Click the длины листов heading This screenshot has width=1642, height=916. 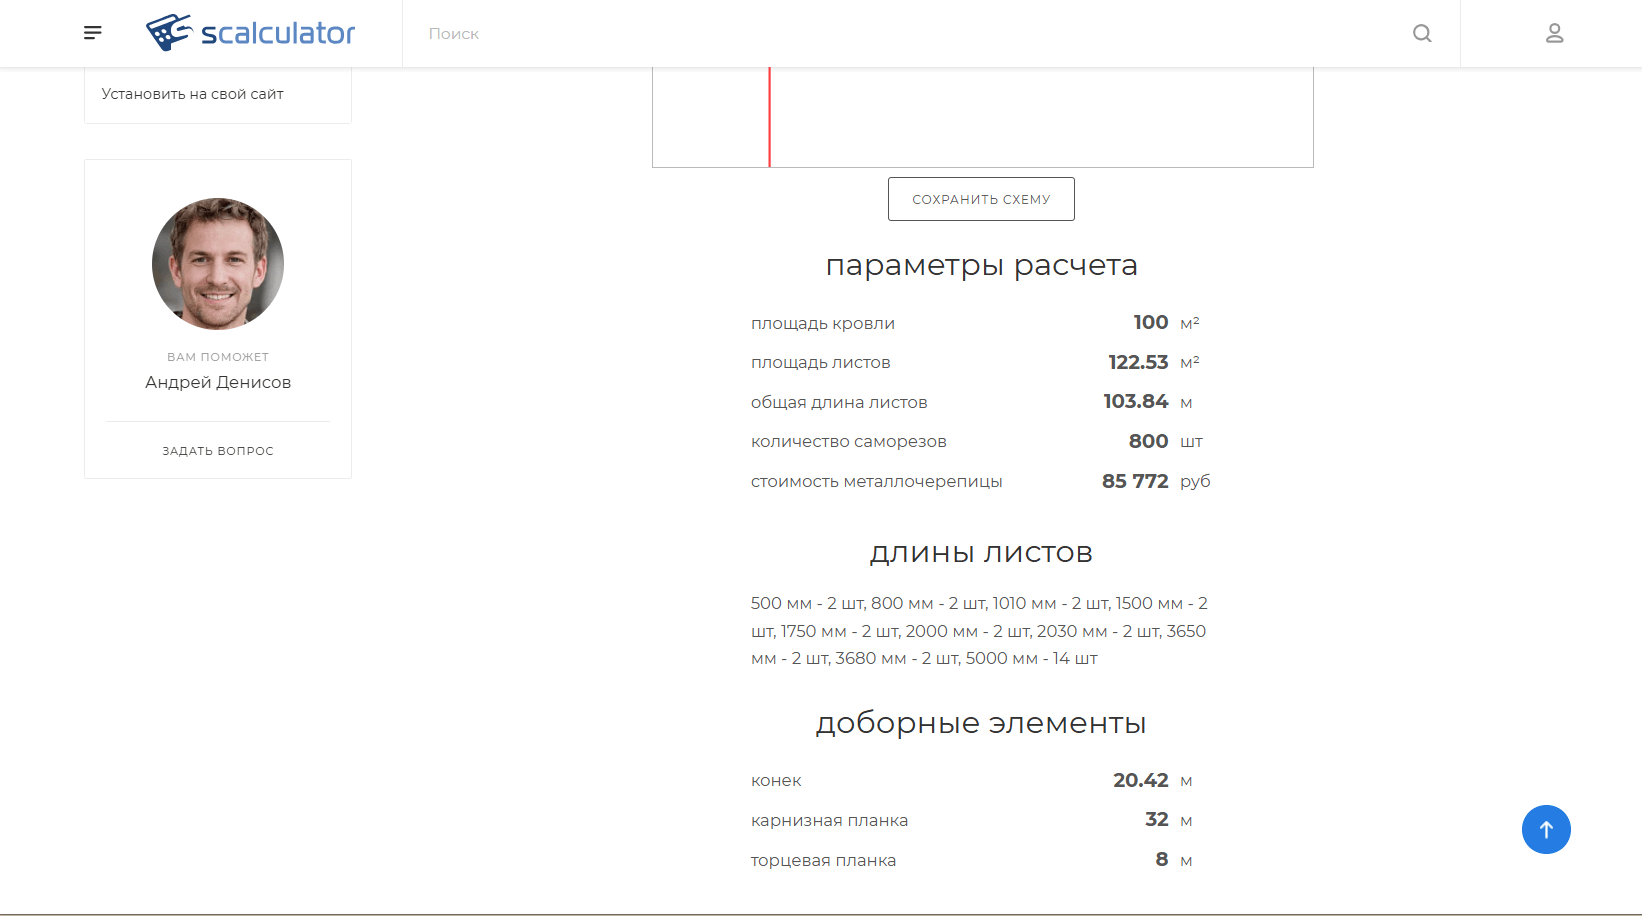click(x=981, y=552)
